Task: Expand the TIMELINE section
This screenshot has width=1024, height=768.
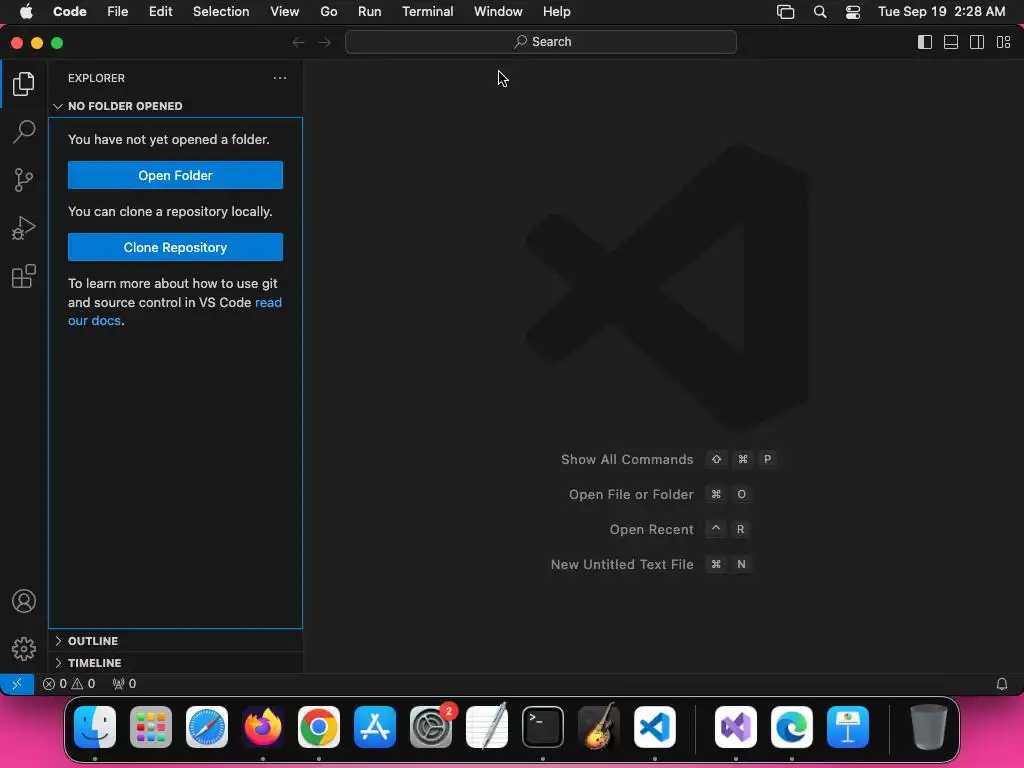Action: [175, 663]
